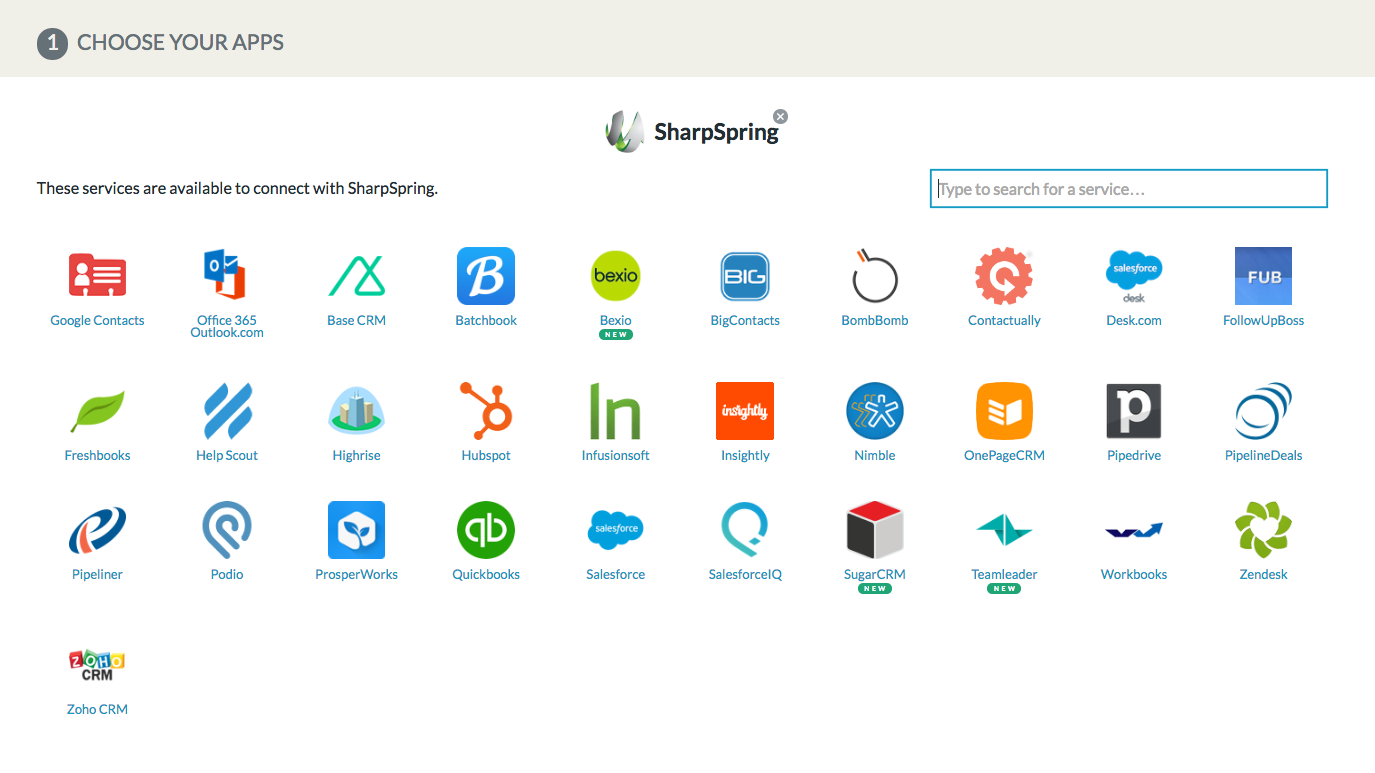Select the Google Contacts app icon
Screen dimensions: 1375x773
click(x=97, y=275)
